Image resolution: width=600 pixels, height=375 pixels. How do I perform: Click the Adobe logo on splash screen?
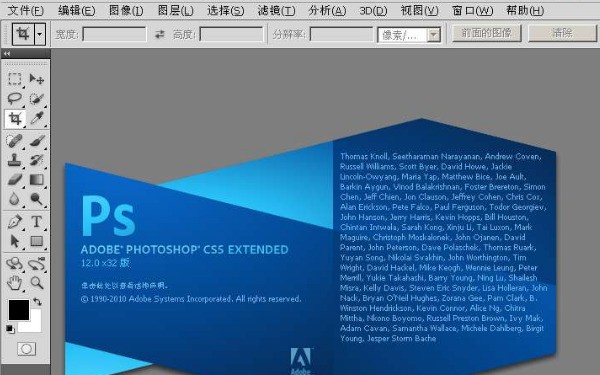point(300,360)
